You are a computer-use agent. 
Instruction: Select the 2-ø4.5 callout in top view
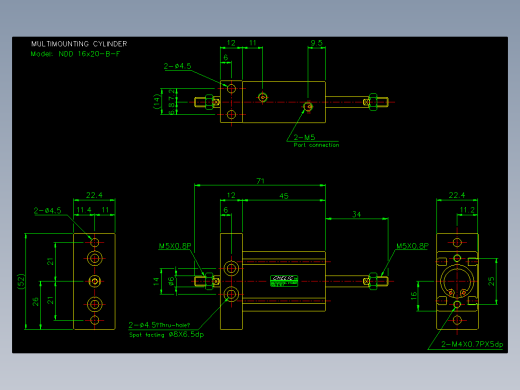177,66
